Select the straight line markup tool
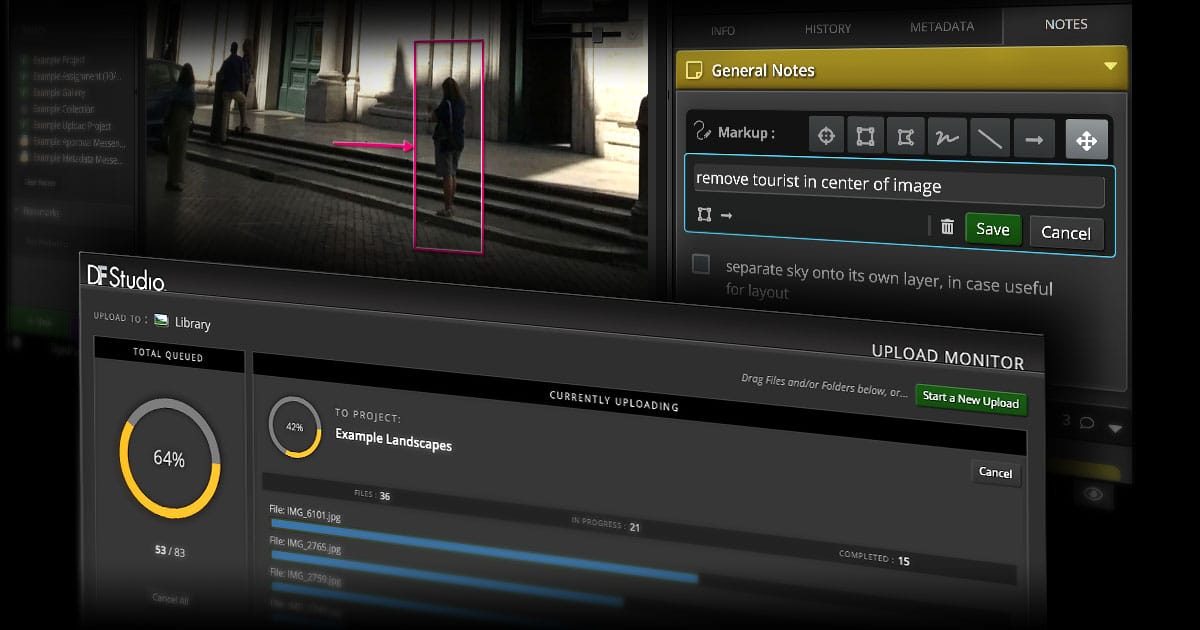 (990, 139)
